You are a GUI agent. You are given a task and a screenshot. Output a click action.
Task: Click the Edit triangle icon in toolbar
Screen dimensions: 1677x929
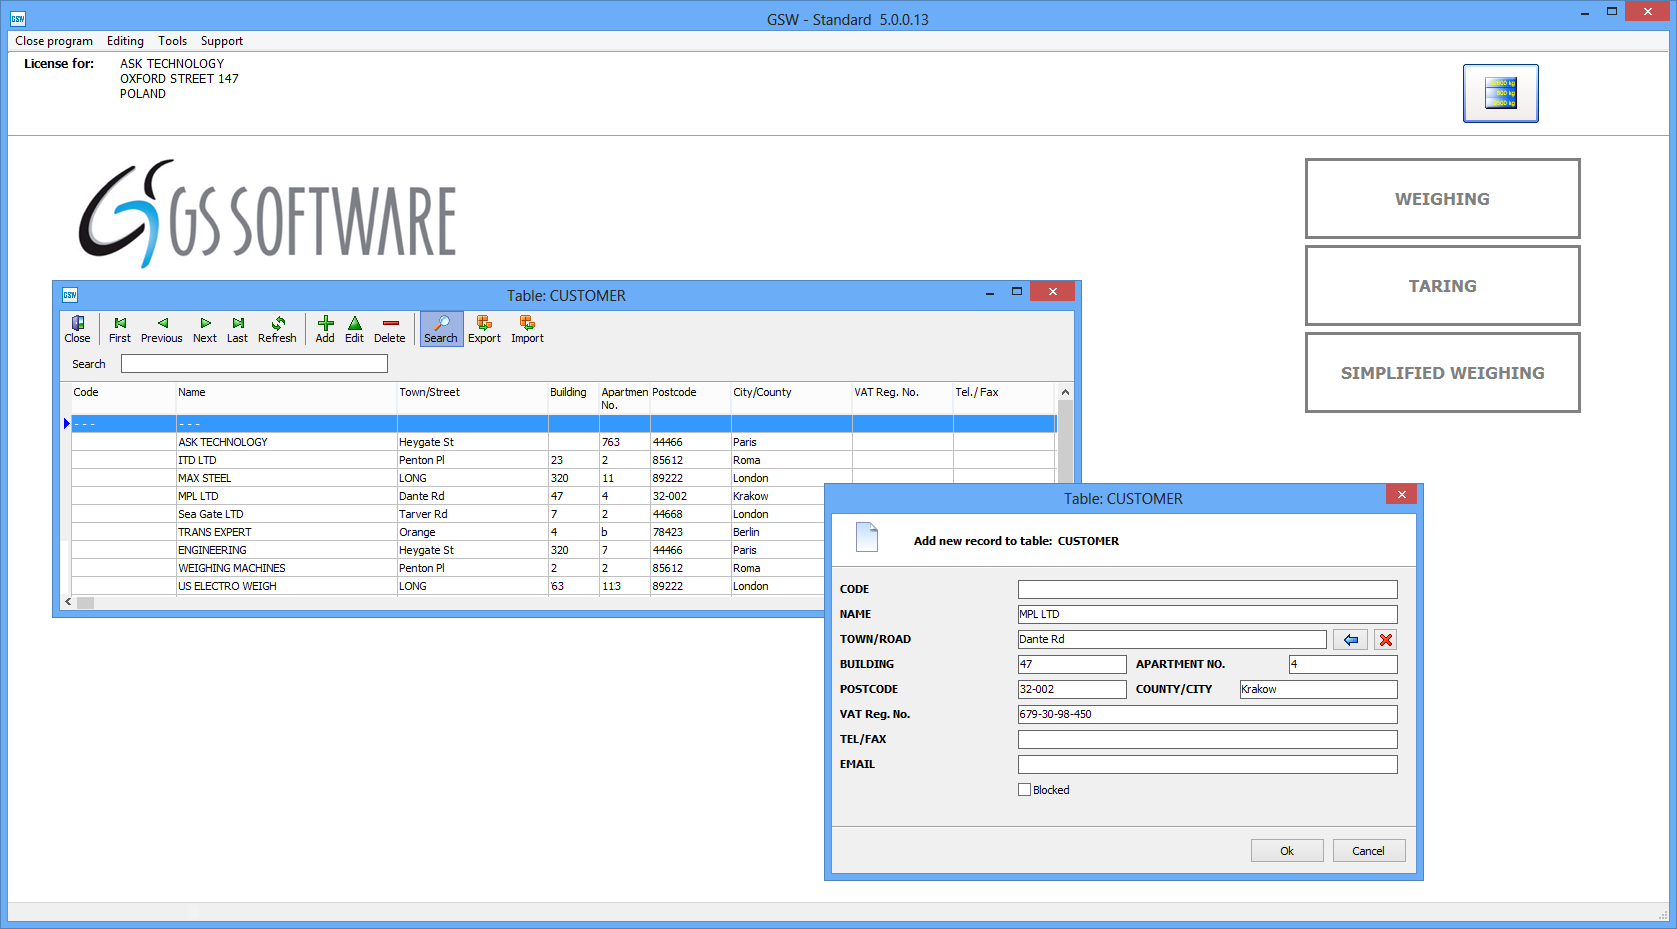[354, 328]
